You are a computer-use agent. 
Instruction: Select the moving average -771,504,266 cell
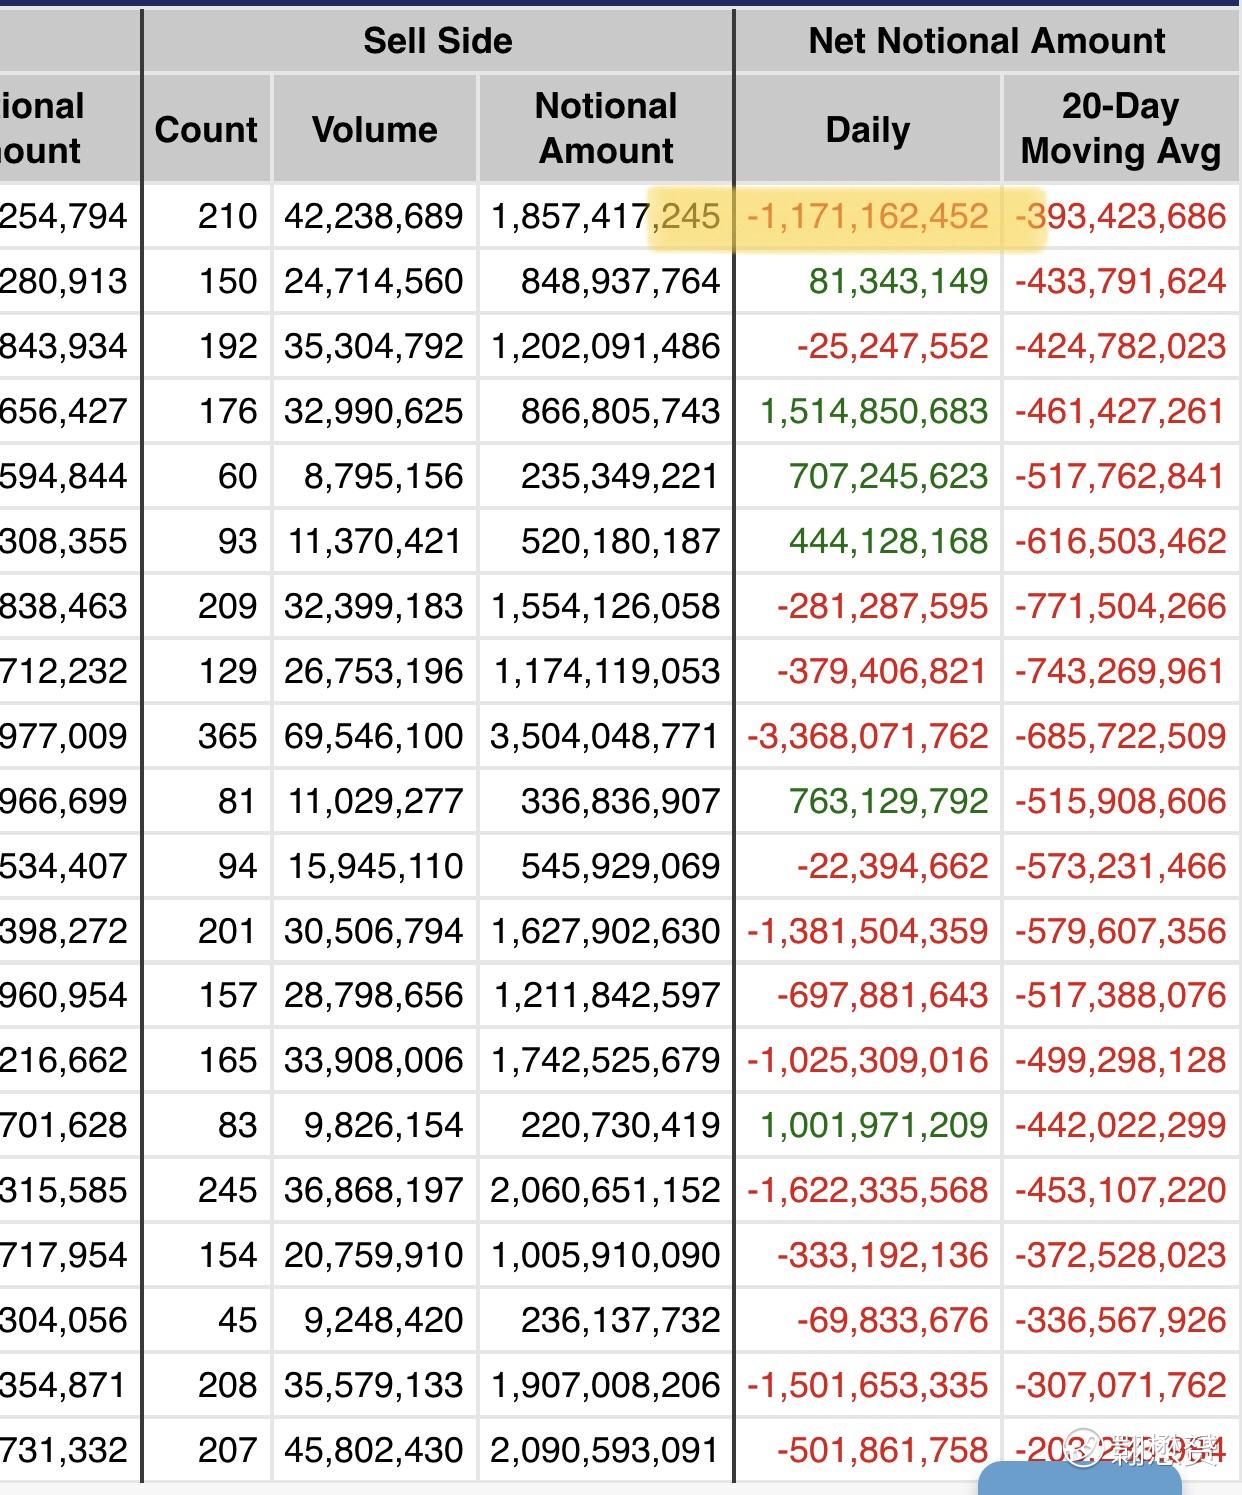(x=1120, y=606)
